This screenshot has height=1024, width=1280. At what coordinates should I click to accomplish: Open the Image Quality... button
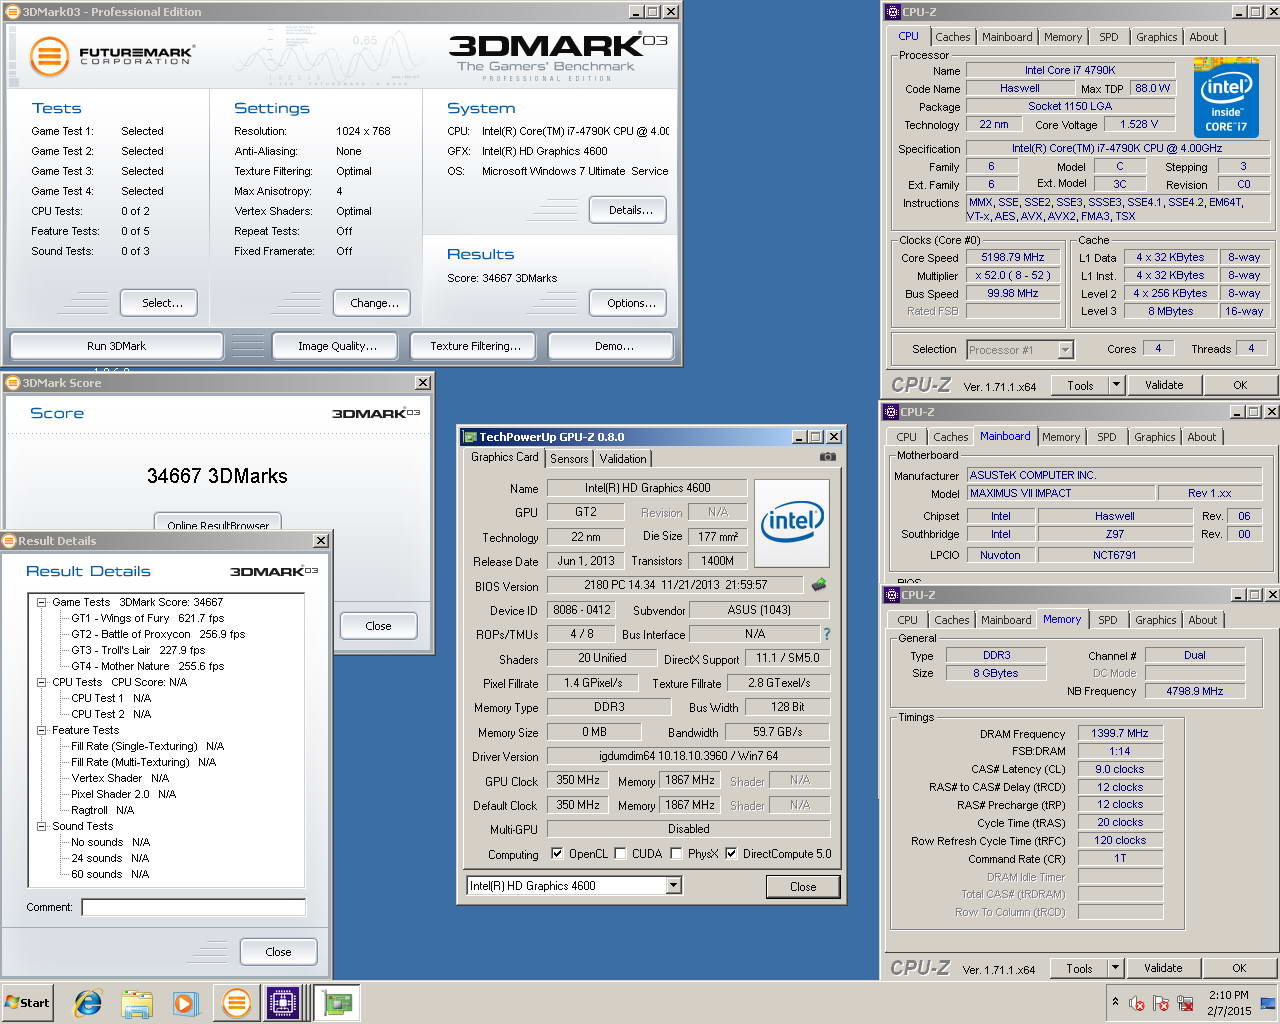pos(337,346)
